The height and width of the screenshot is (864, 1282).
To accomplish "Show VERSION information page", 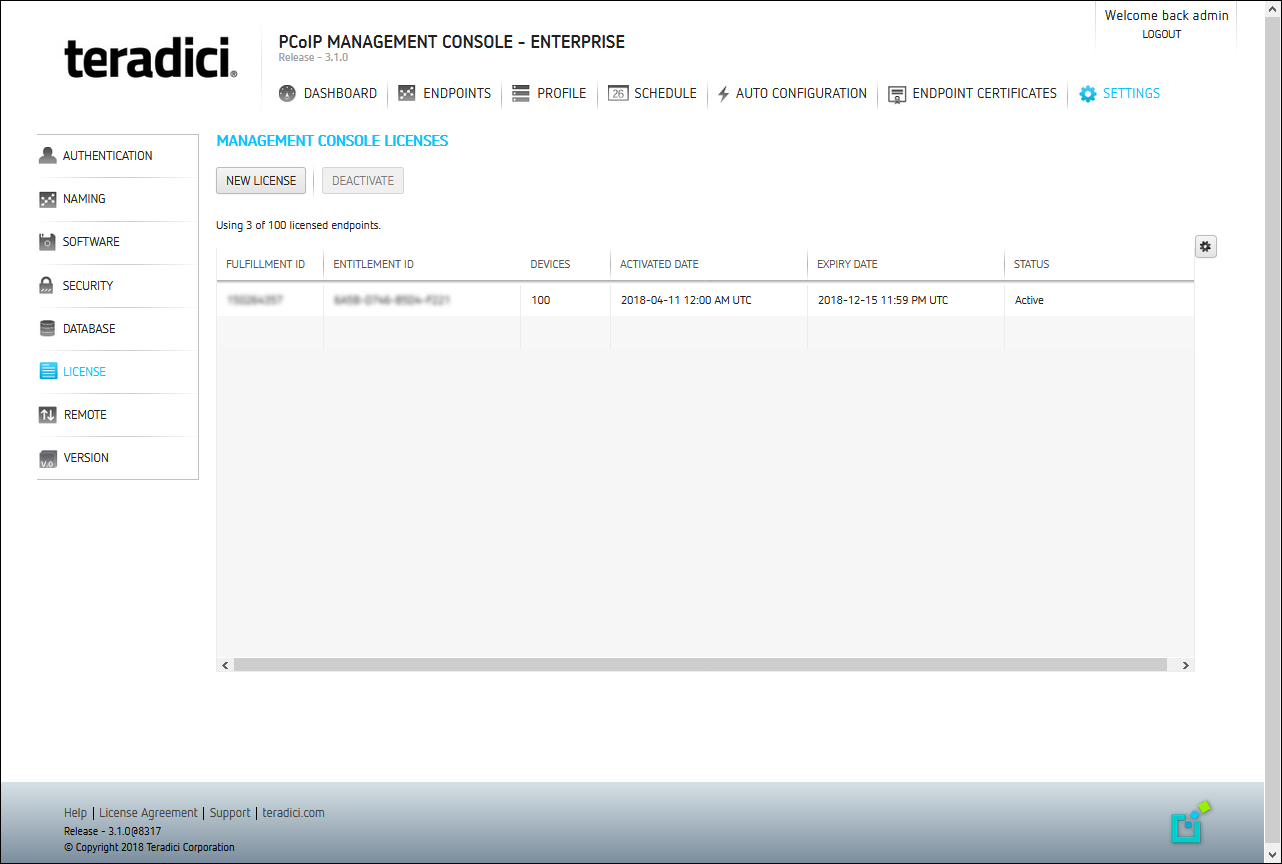I will [x=86, y=458].
